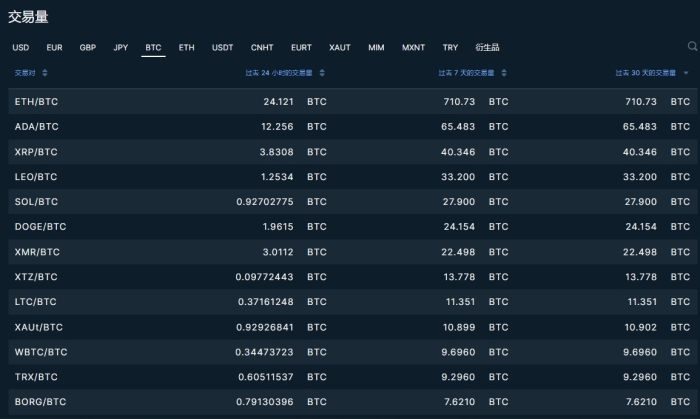Sort by past 24 hours volume arrows

click(321, 73)
